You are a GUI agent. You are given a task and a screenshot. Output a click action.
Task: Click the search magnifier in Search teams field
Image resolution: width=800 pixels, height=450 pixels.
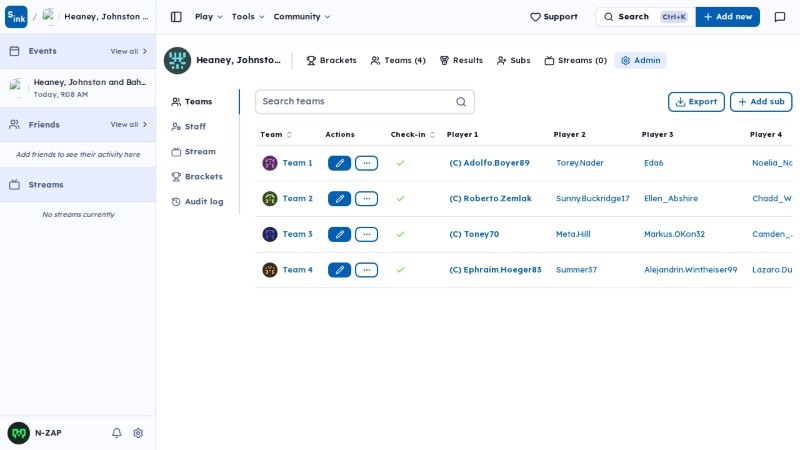coord(461,102)
